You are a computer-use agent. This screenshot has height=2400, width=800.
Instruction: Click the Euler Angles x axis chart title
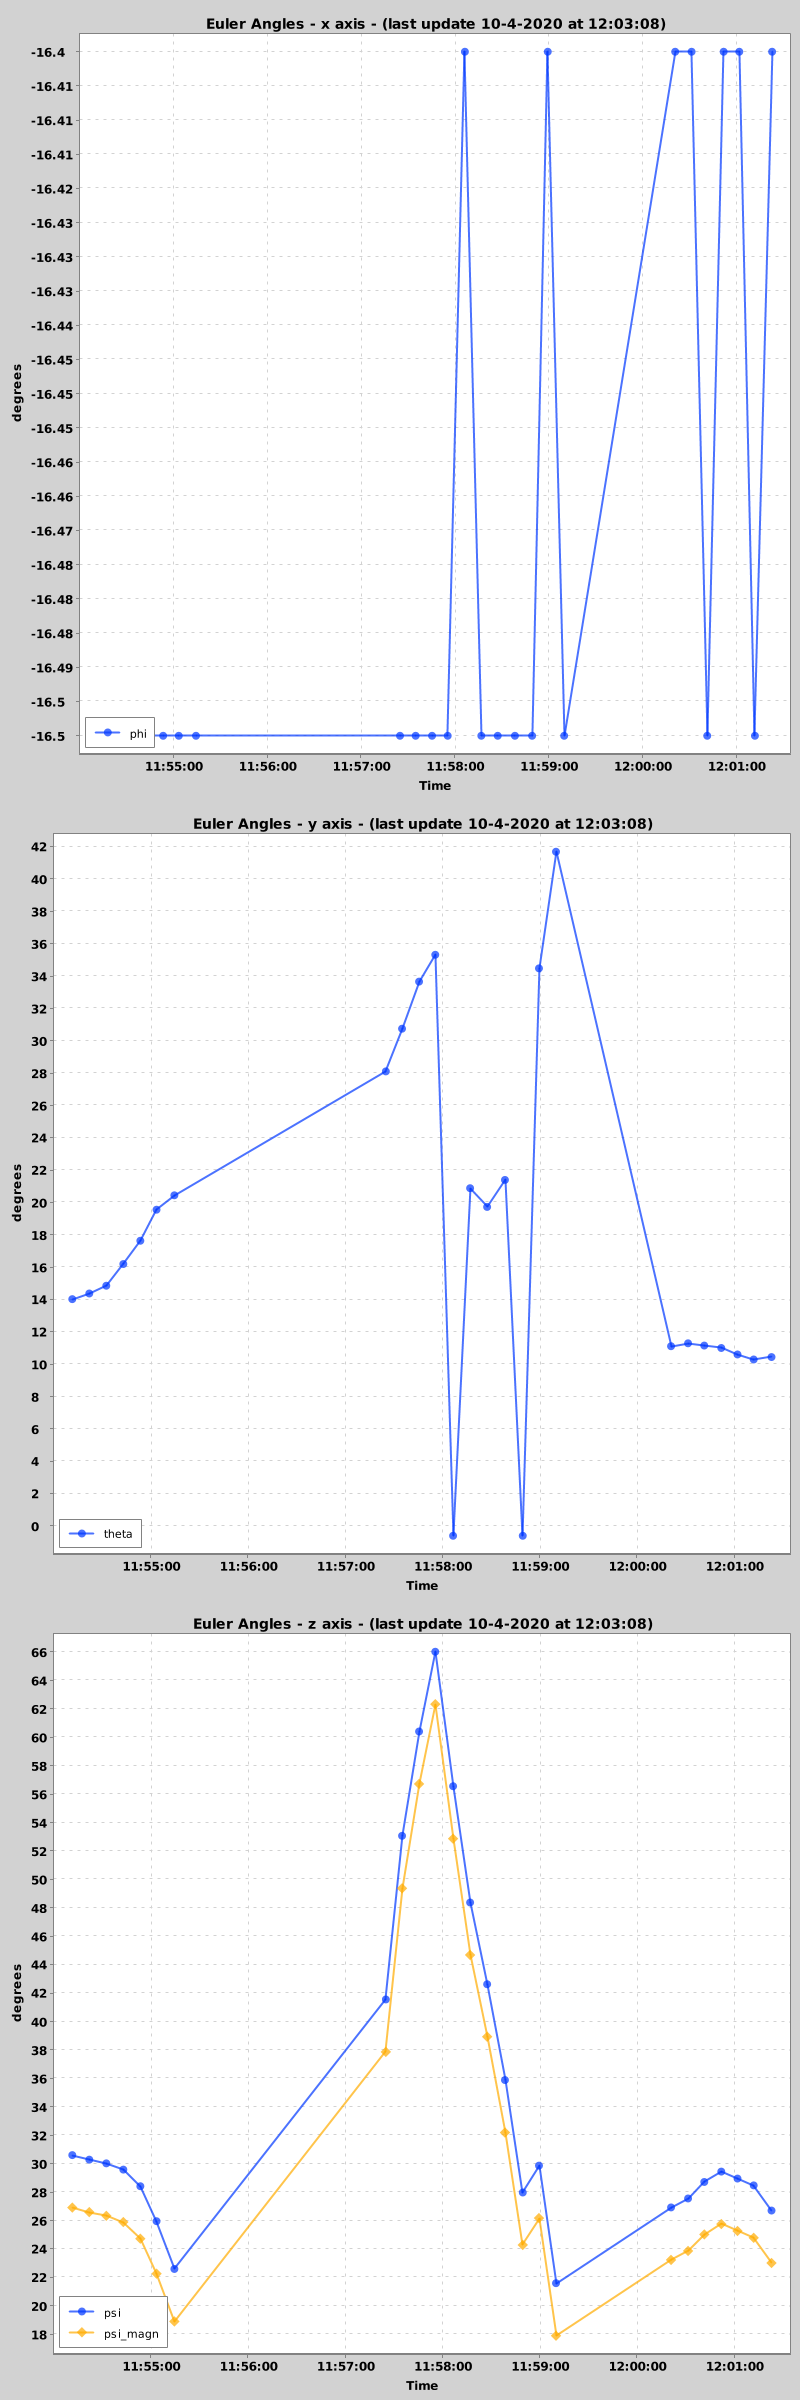coord(435,24)
